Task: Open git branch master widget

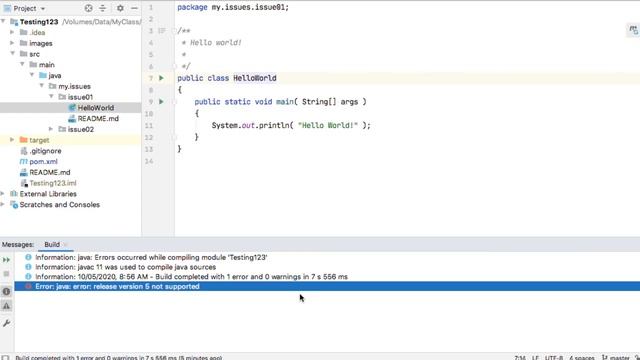Action: 616,358
